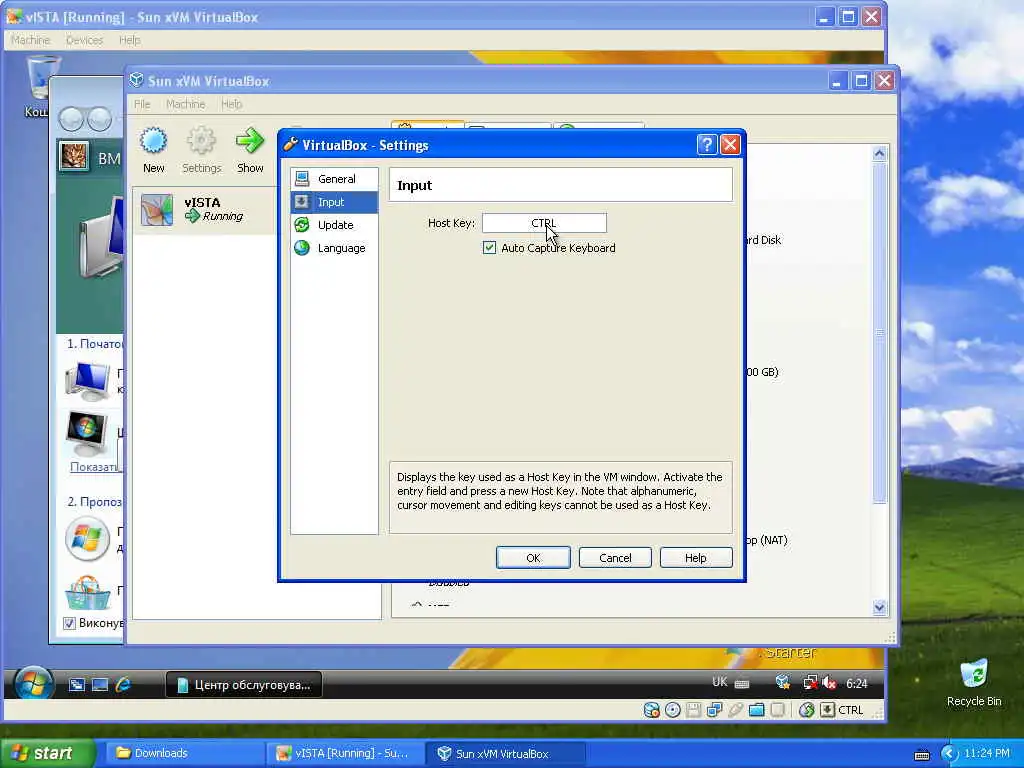Viewport: 1024px width, 768px height.
Task: Click Vista switch-windows quick launch icon
Action: (77, 684)
